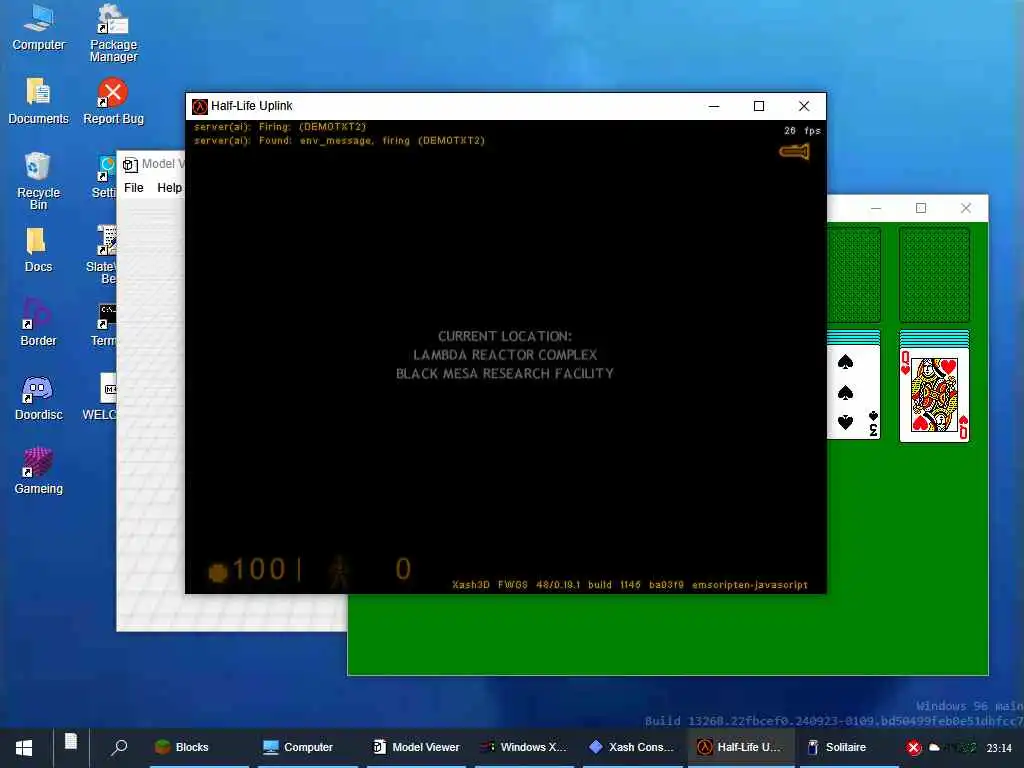Open File menu in Model Viewer
Viewport: 1024px width, 768px height.
tap(134, 188)
